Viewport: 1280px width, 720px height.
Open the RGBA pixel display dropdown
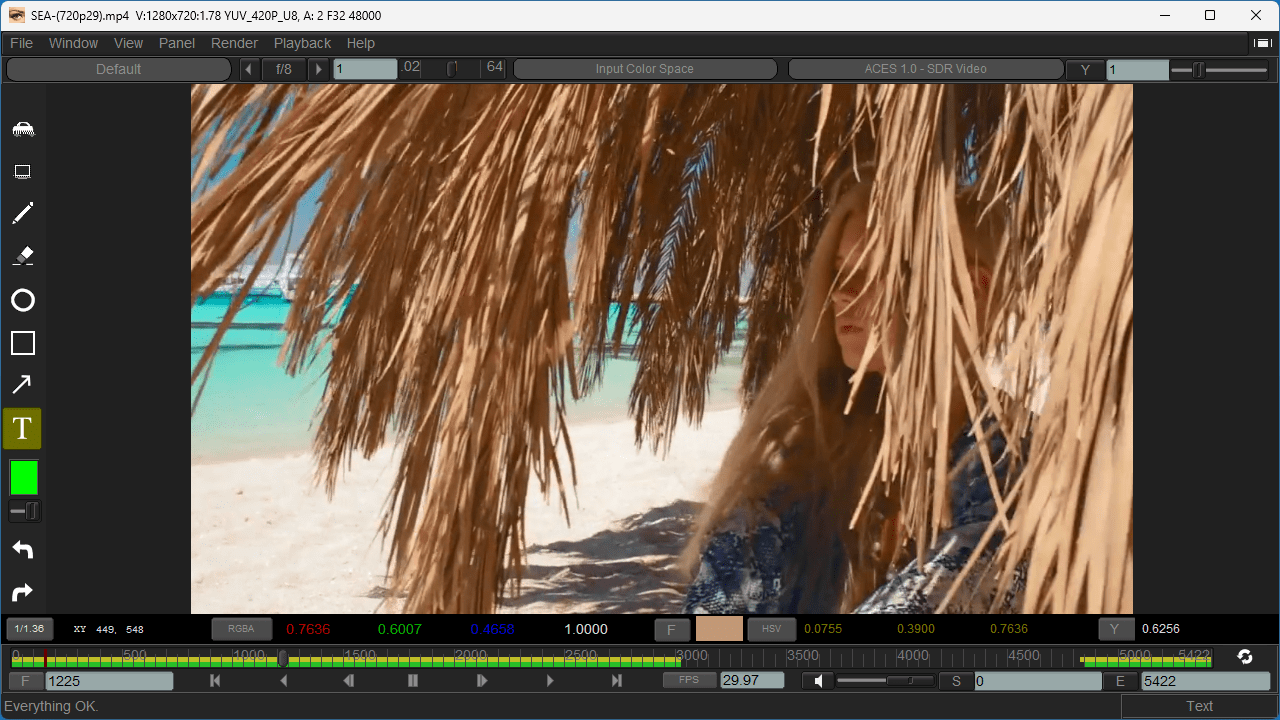pyautogui.click(x=241, y=629)
